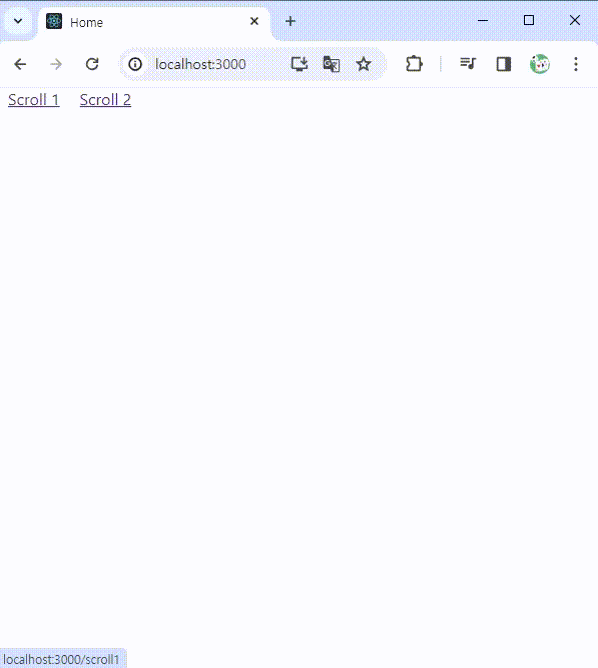Close the browser window
598x668 pixels.
(x=575, y=20)
